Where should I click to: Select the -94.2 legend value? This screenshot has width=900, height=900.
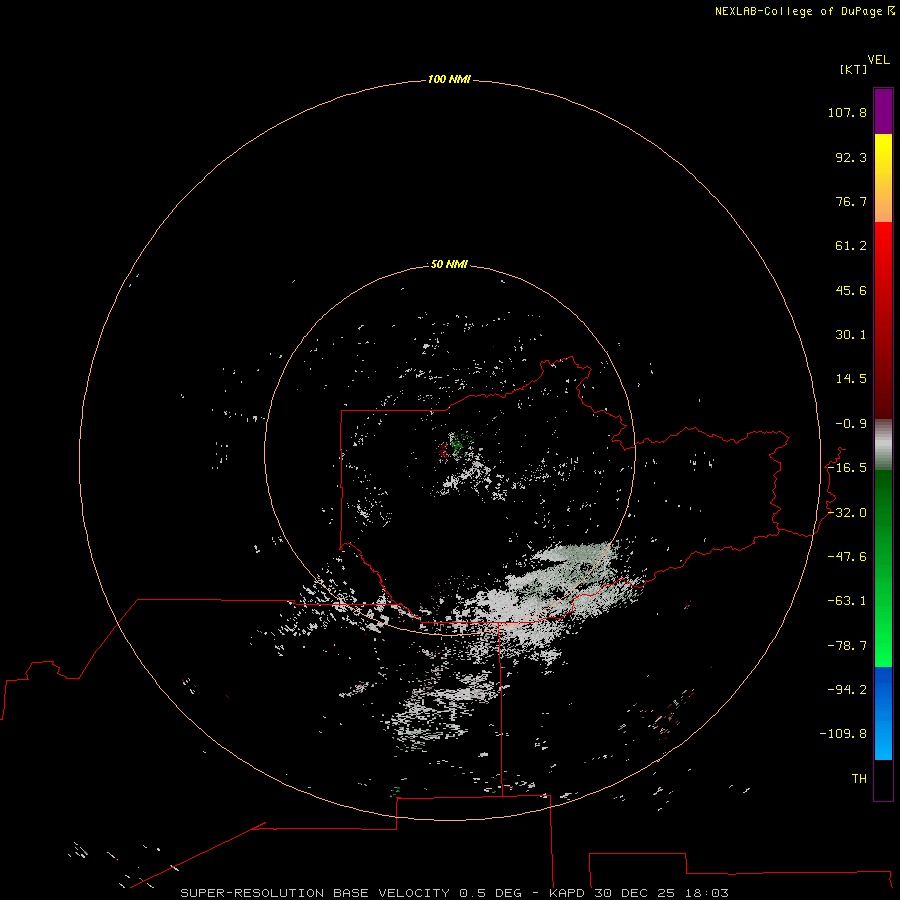tap(847, 689)
